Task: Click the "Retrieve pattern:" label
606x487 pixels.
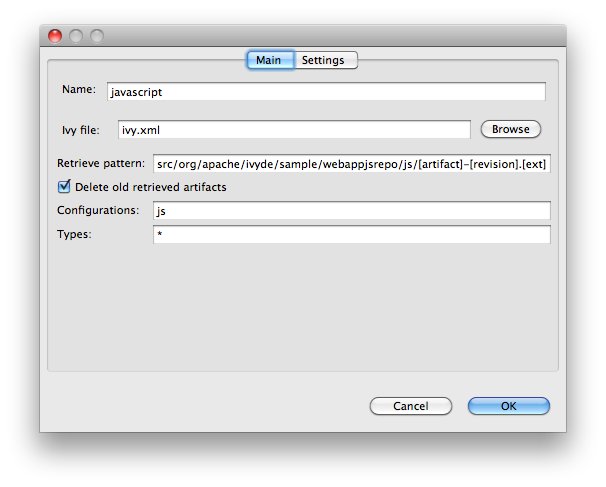Action: (x=102, y=163)
